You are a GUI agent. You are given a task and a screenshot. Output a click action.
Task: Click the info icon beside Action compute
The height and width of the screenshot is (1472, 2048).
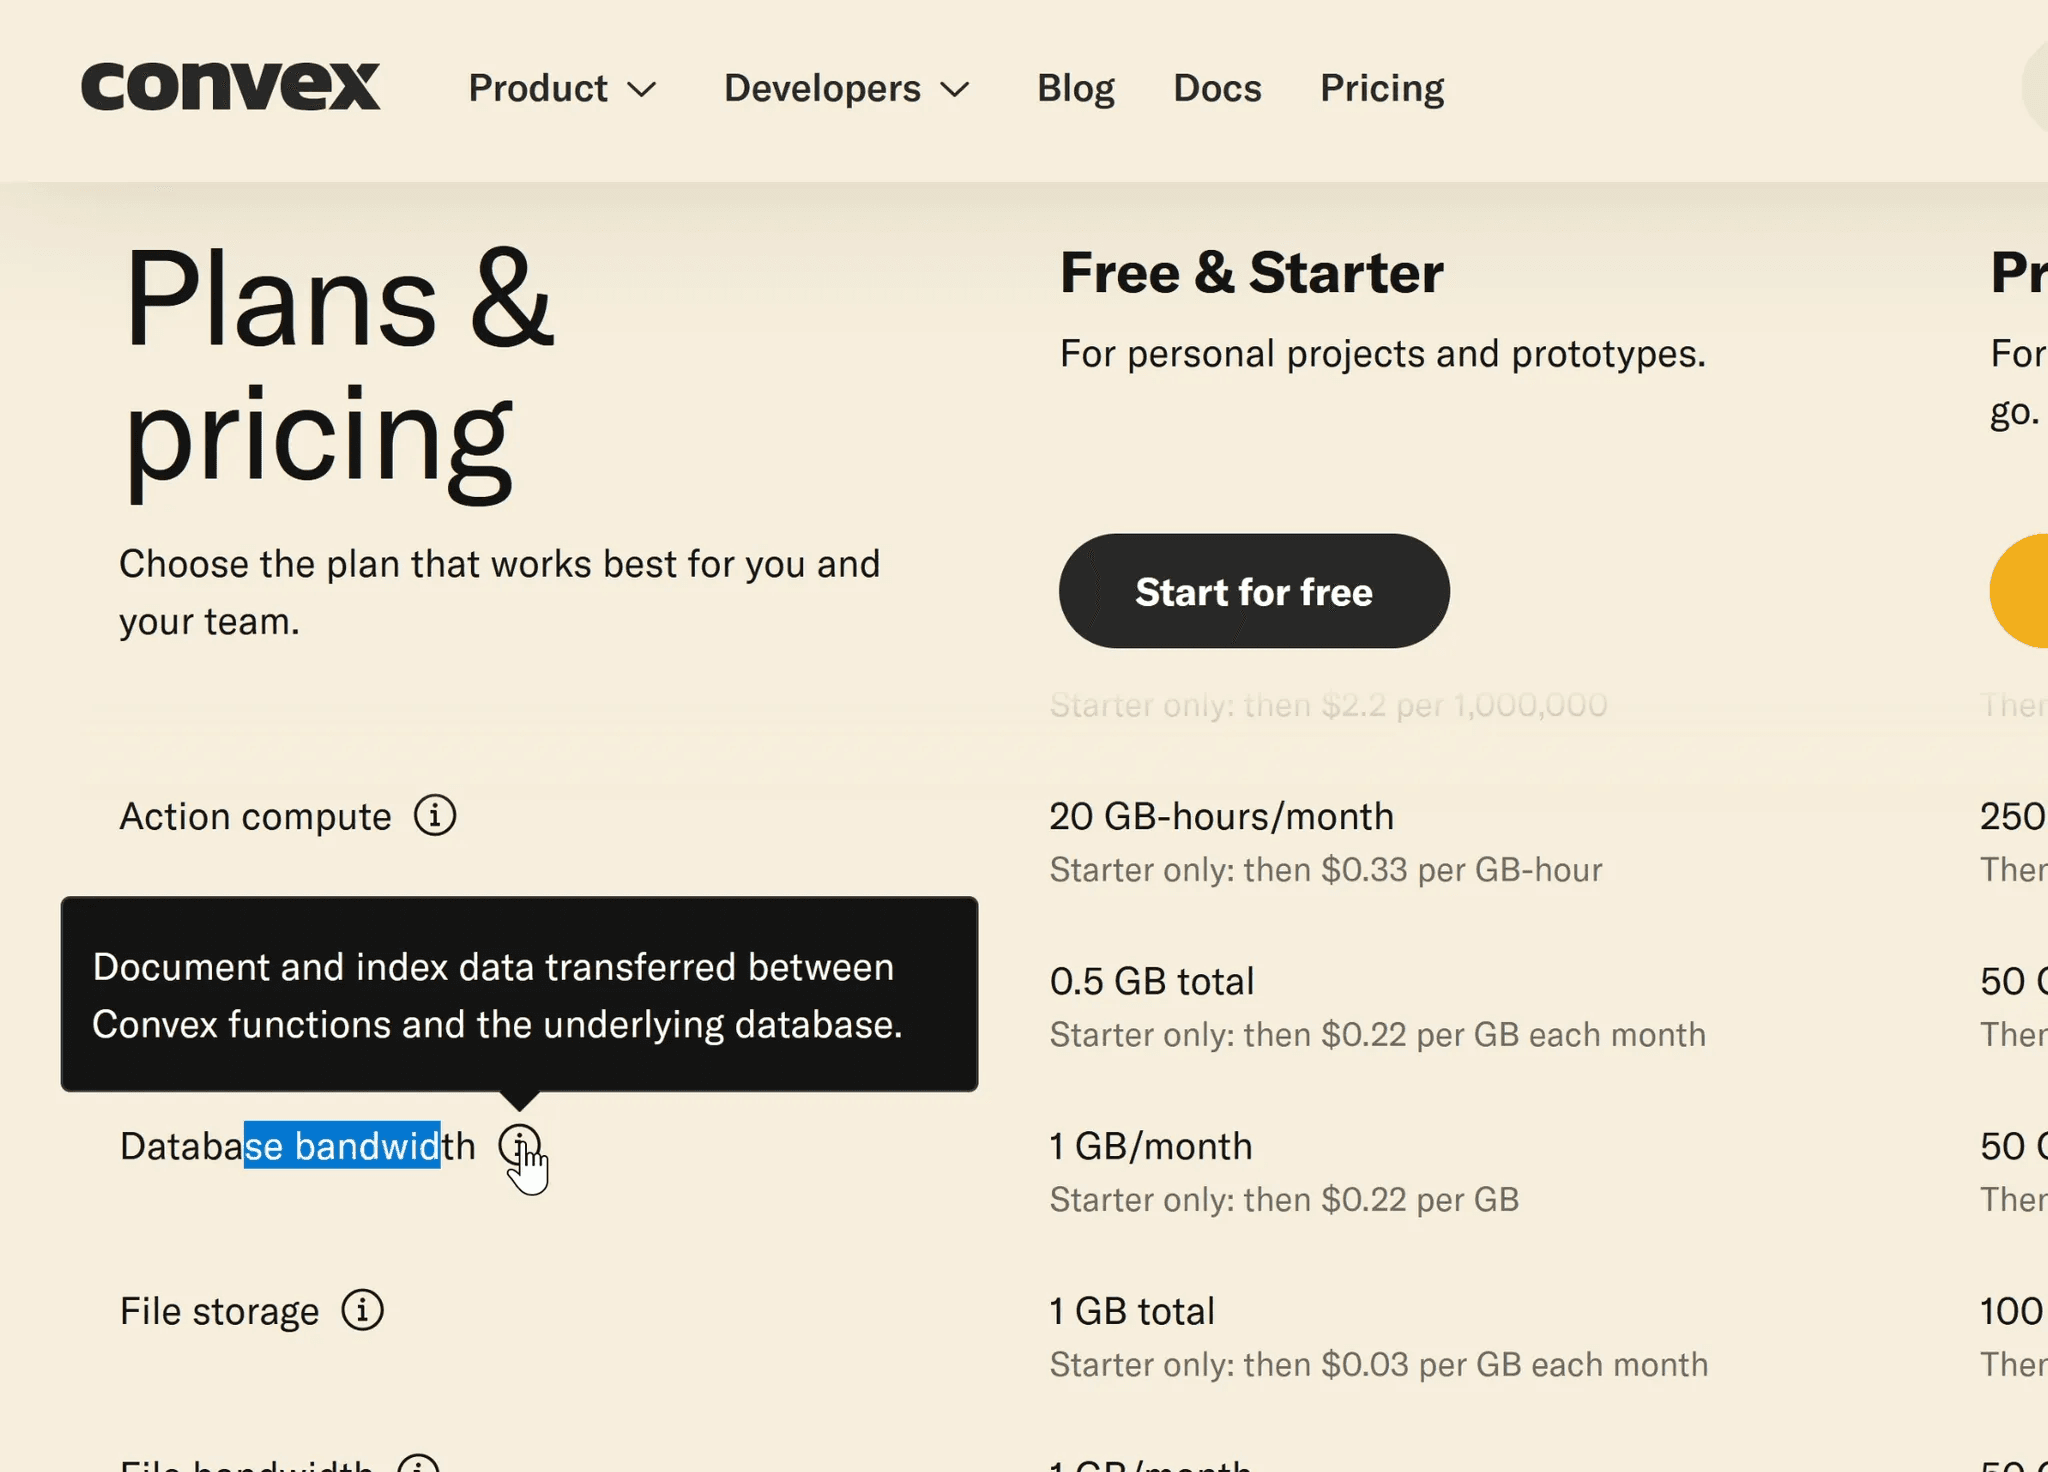pos(435,816)
